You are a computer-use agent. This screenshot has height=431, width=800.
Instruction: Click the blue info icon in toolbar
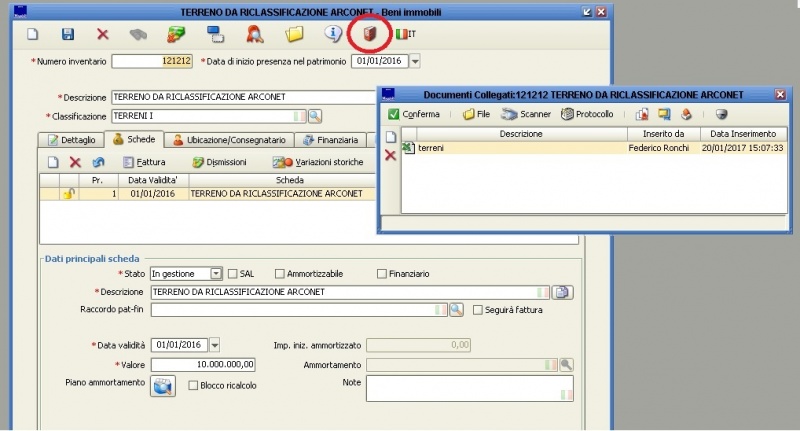click(334, 35)
